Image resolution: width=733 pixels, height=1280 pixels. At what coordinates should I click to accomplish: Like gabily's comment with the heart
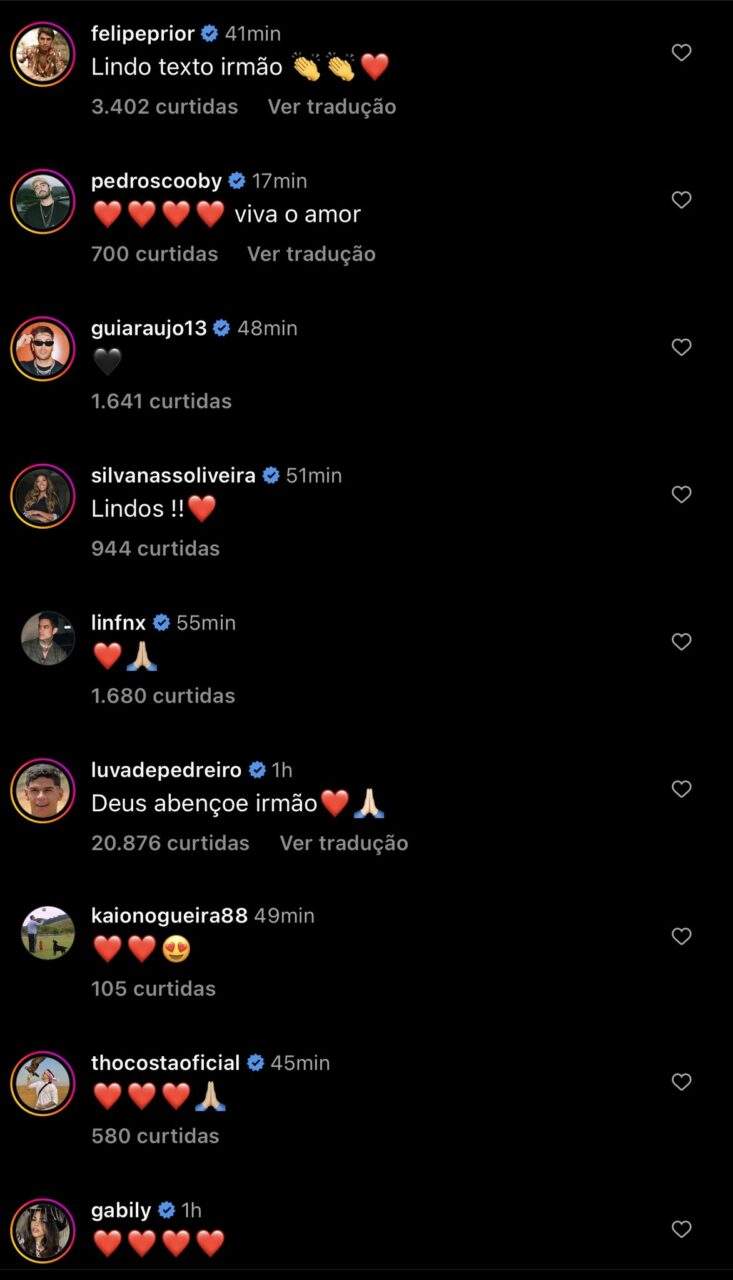[681, 1229]
